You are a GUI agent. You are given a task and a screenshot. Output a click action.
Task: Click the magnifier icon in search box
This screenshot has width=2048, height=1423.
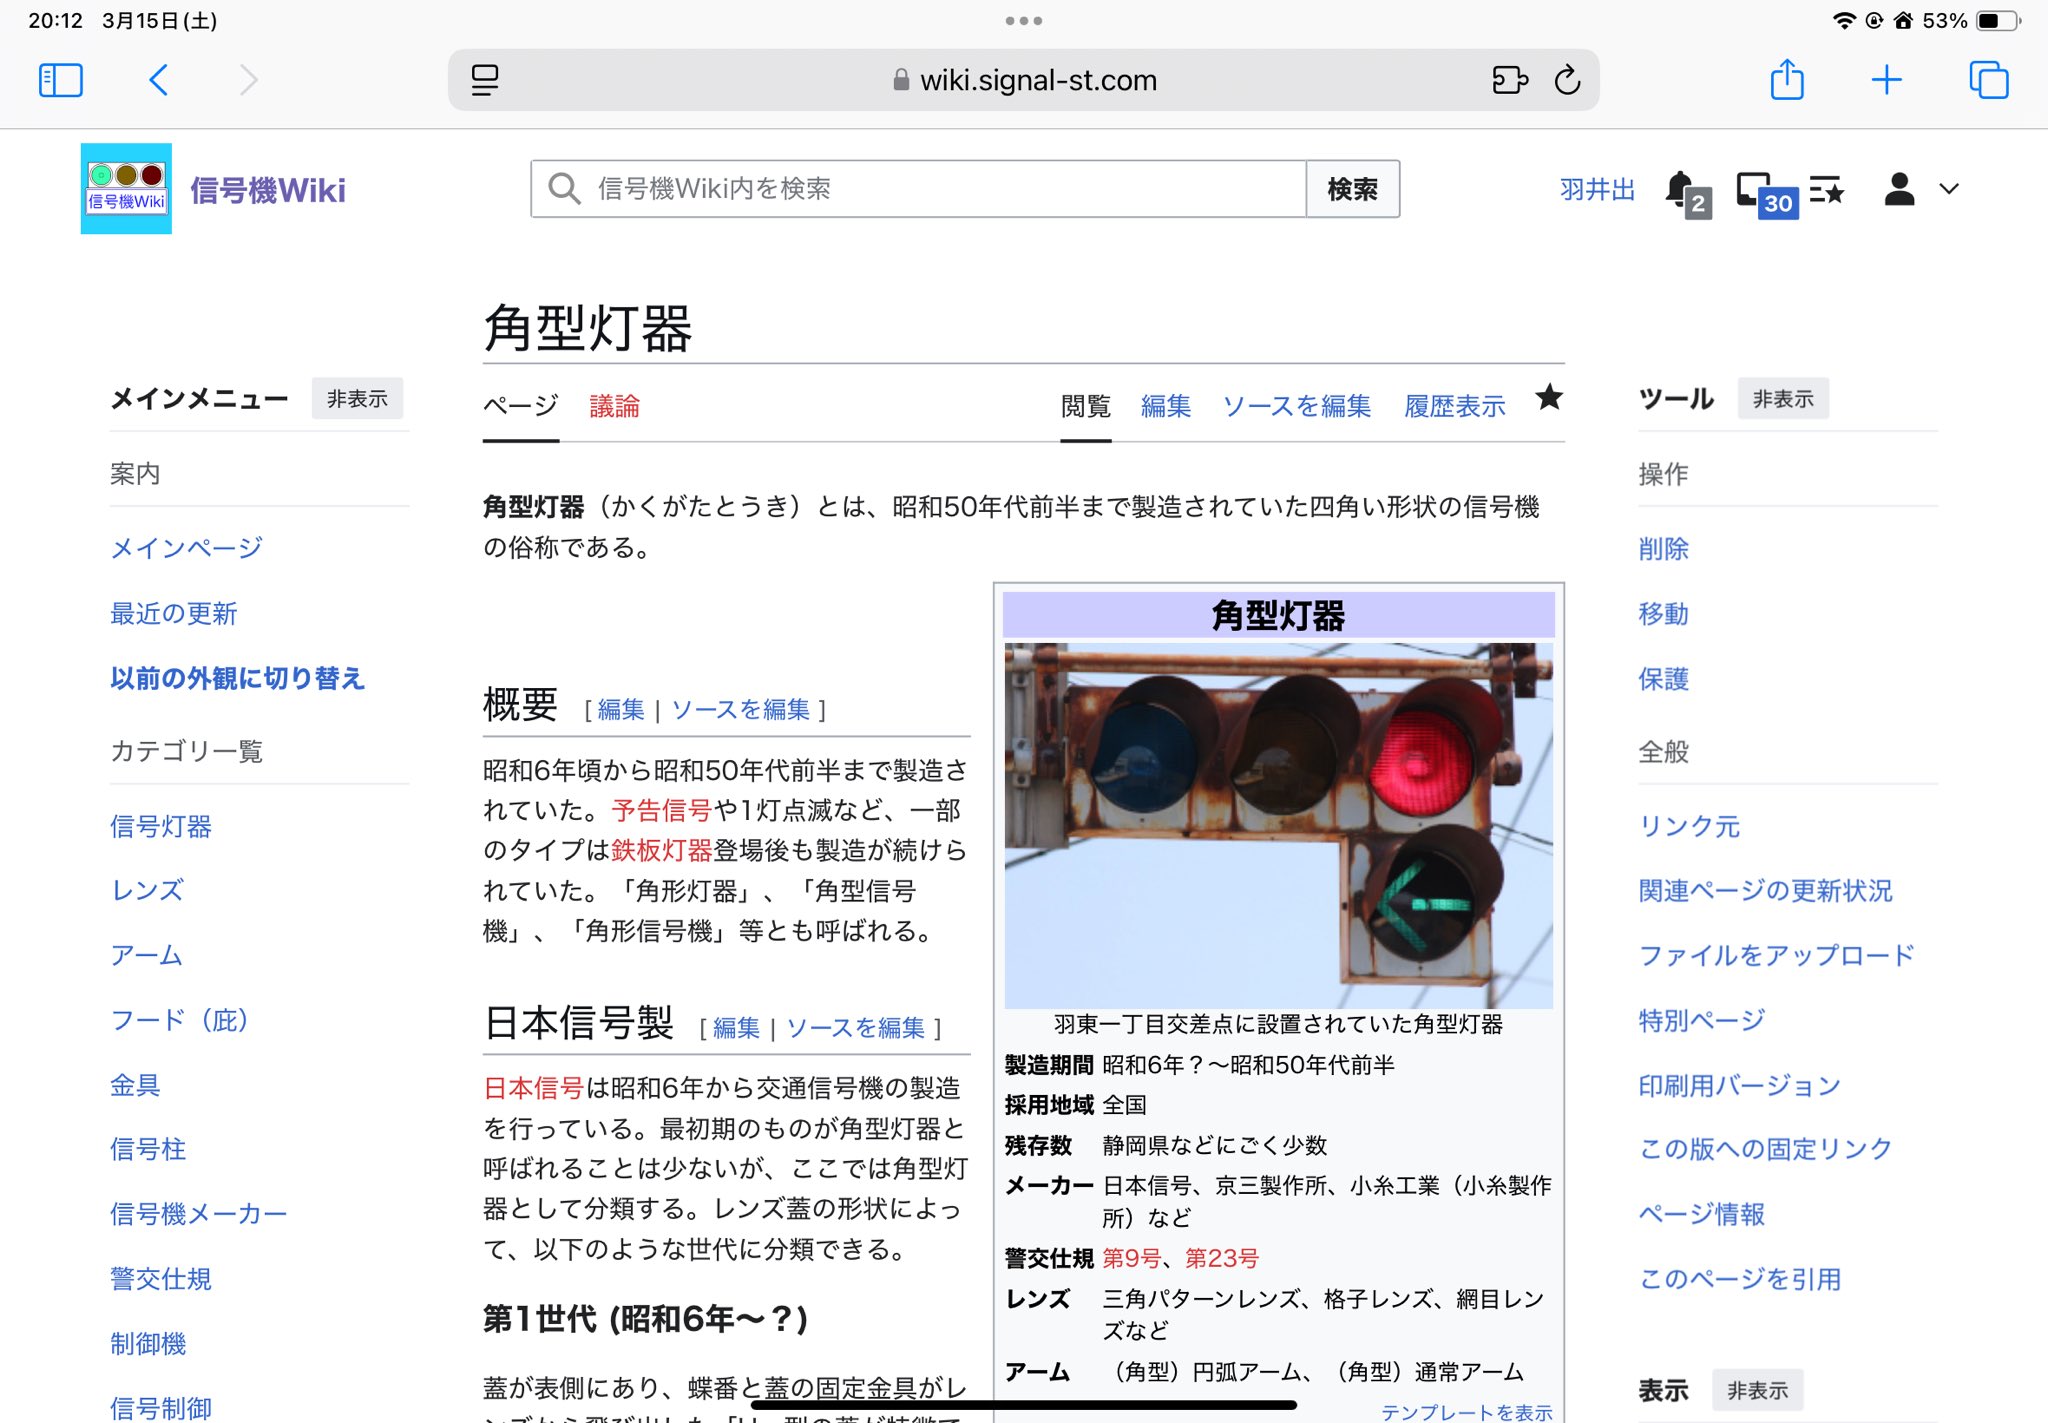click(x=564, y=189)
